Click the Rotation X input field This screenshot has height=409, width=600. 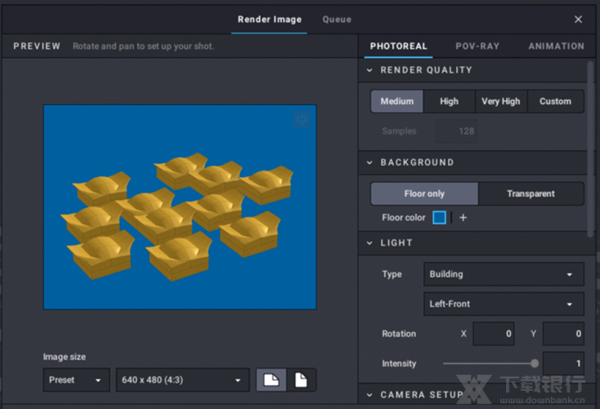click(x=493, y=334)
